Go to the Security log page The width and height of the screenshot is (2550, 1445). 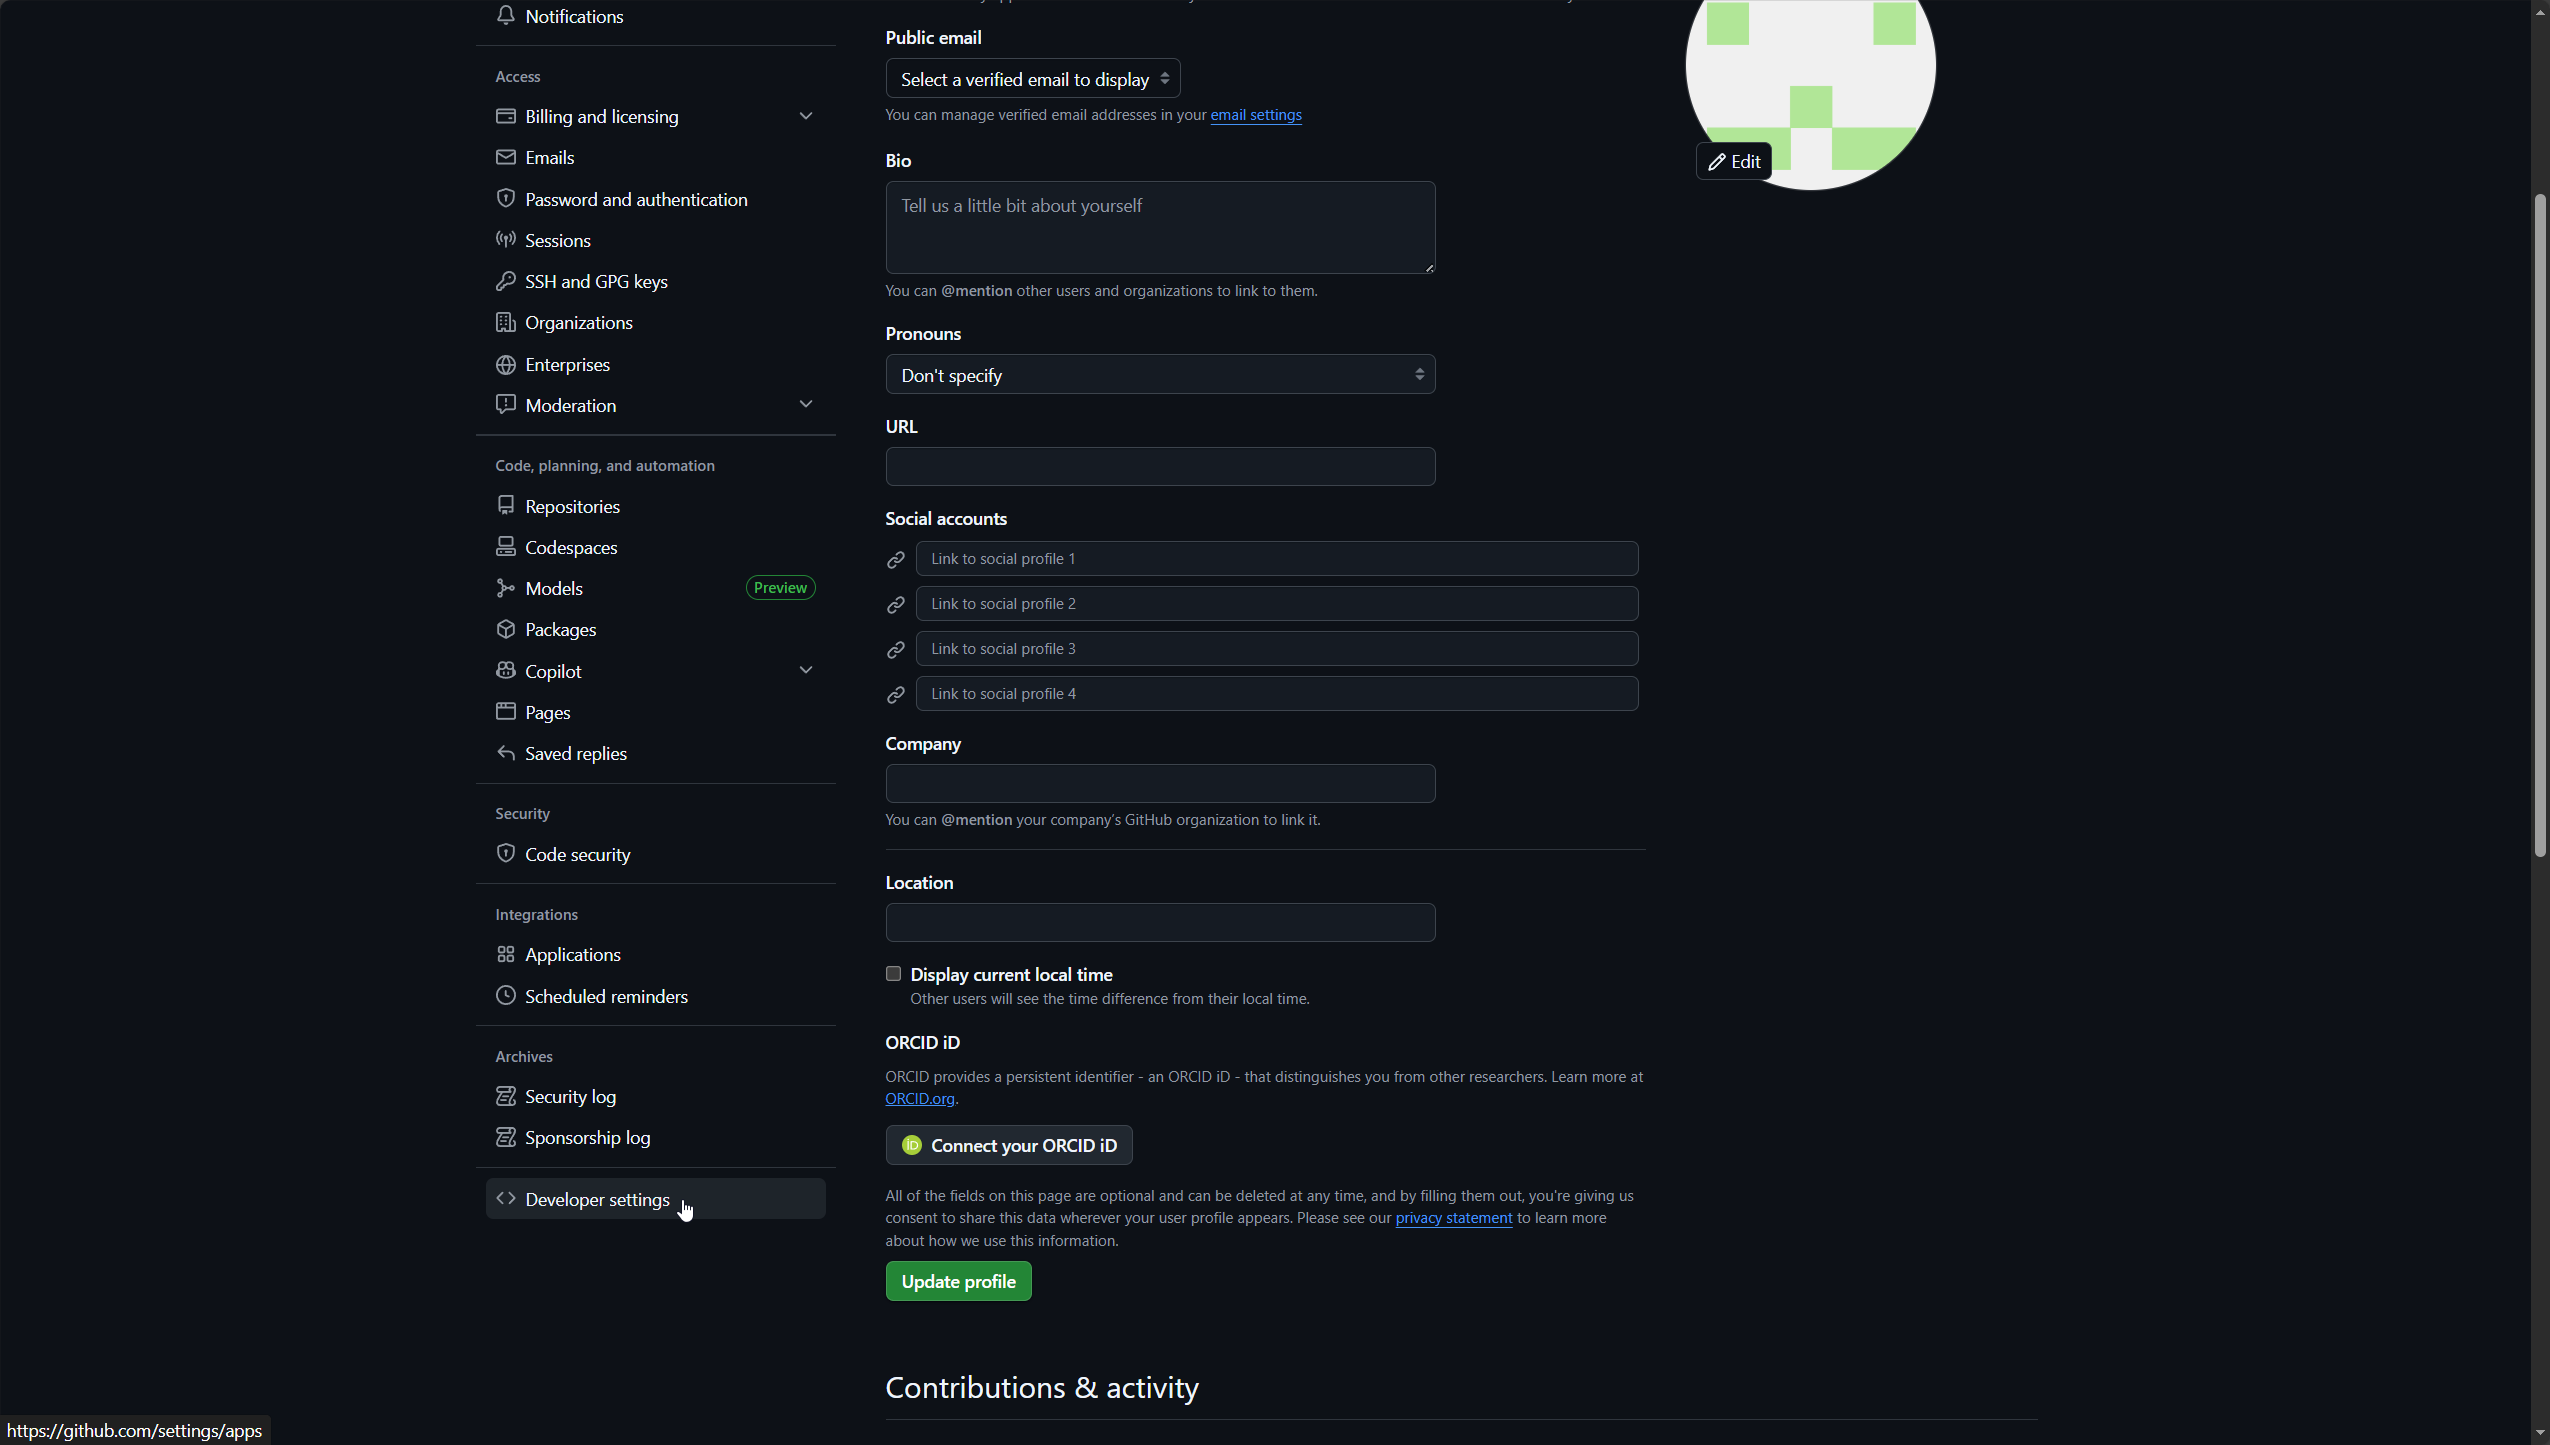point(570,1097)
